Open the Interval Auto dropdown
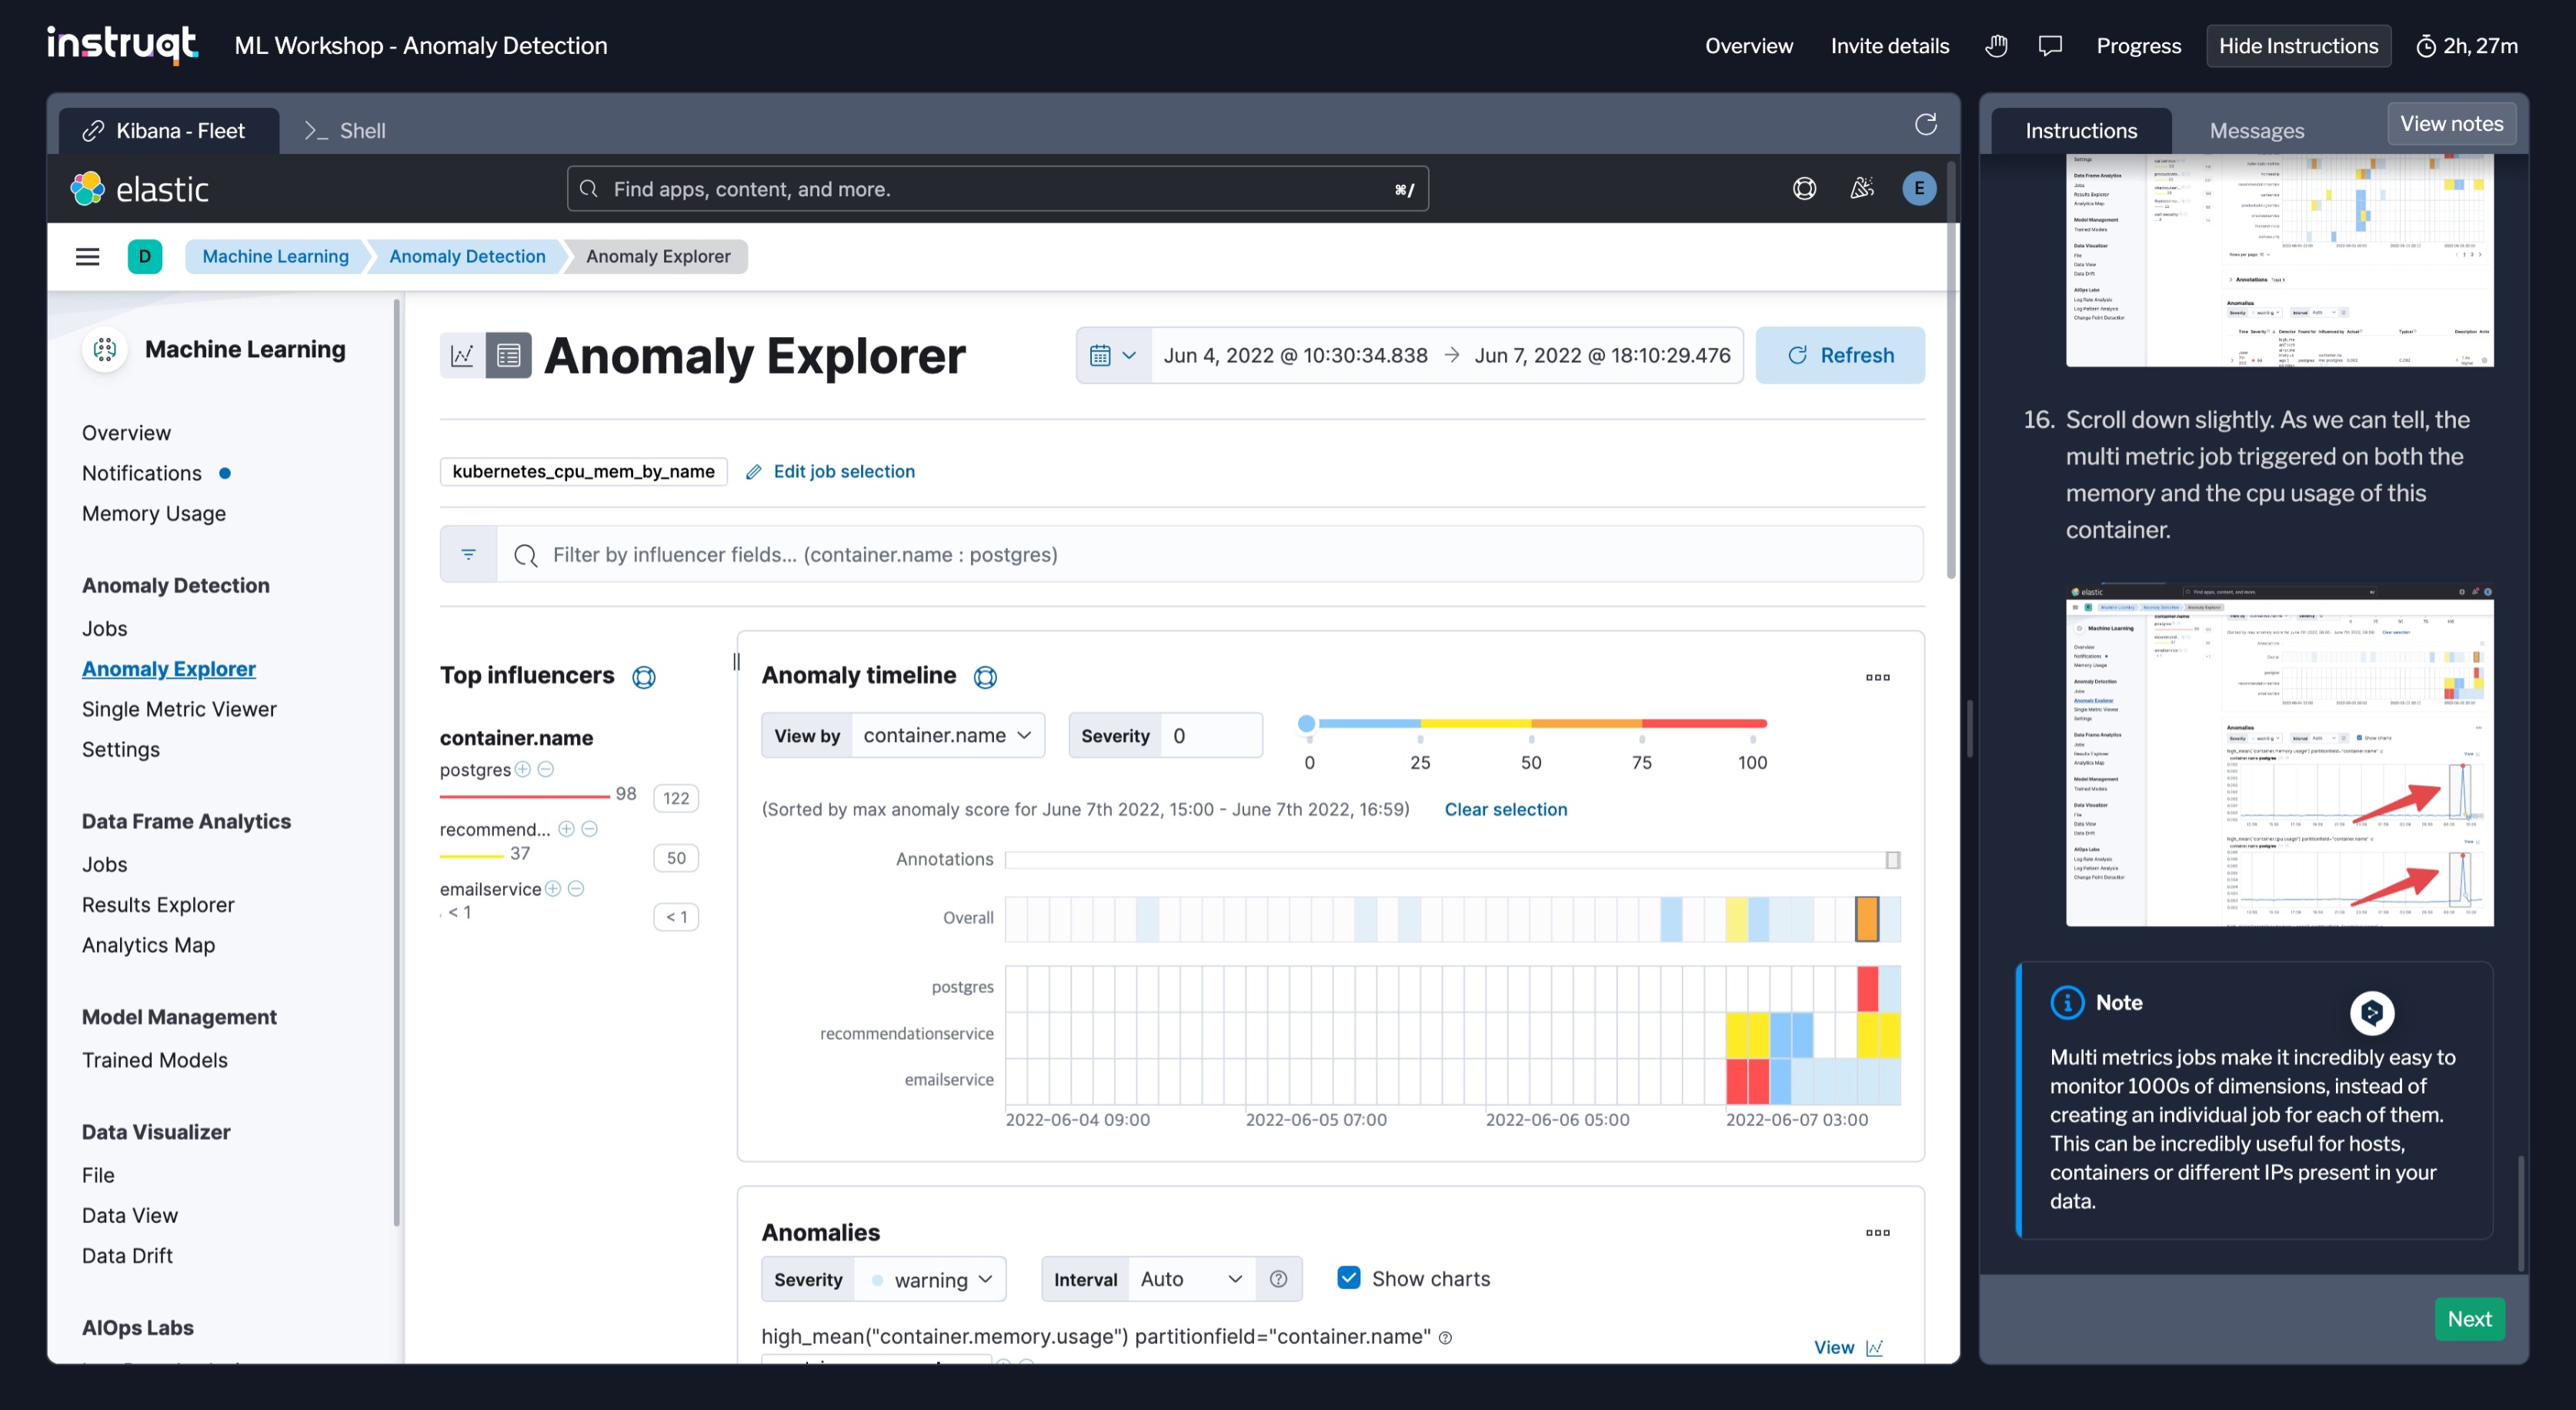 pyautogui.click(x=1190, y=1279)
